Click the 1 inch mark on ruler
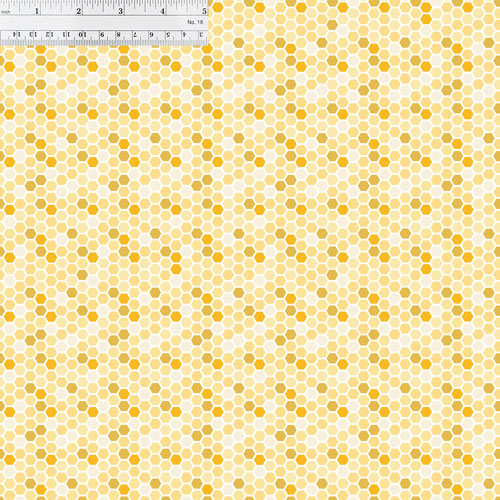This screenshot has width=500, height=500. 37,11
